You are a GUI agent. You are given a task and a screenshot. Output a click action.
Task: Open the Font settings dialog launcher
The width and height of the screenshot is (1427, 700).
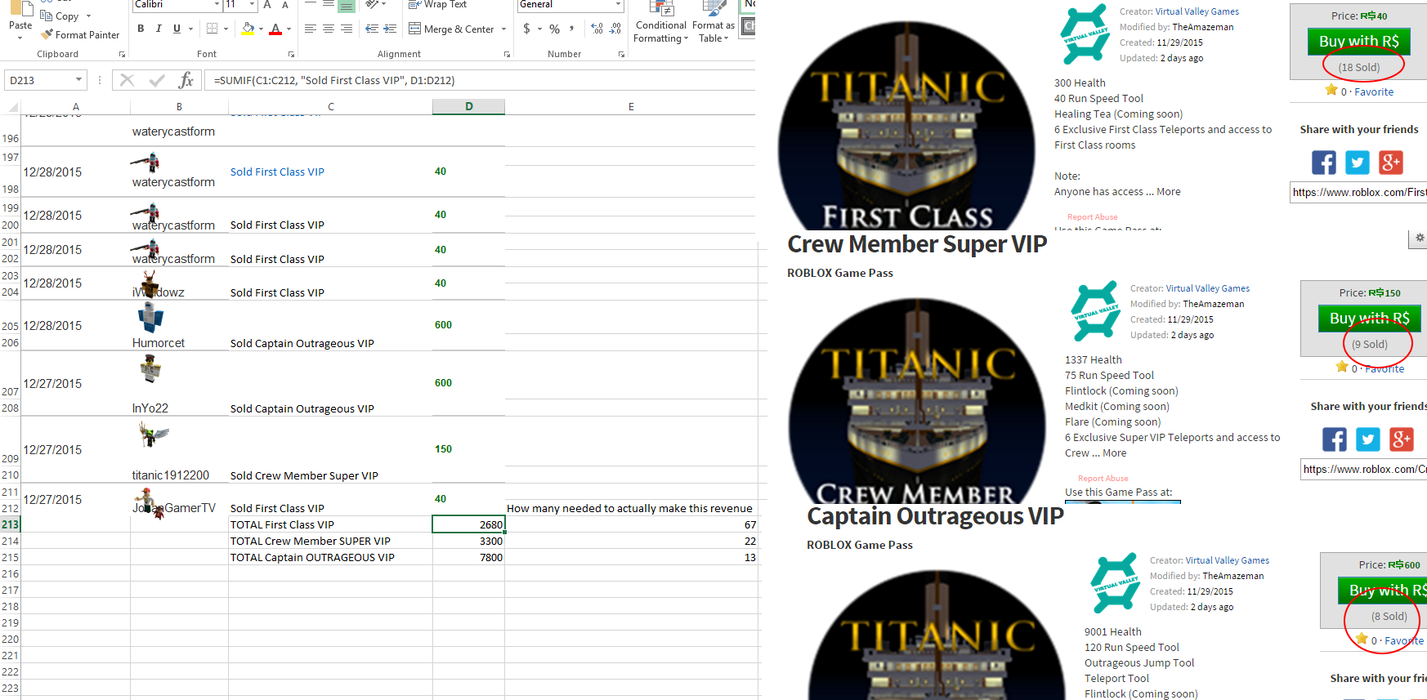(291, 54)
